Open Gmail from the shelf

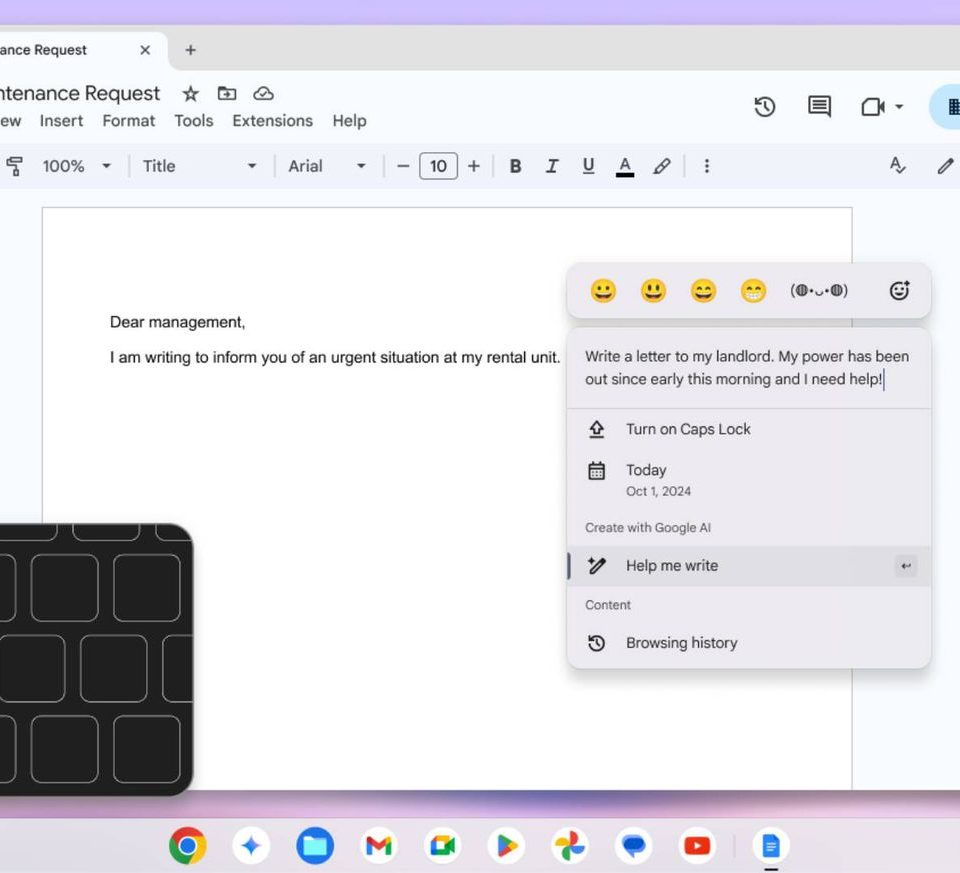pyautogui.click(x=378, y=846)
